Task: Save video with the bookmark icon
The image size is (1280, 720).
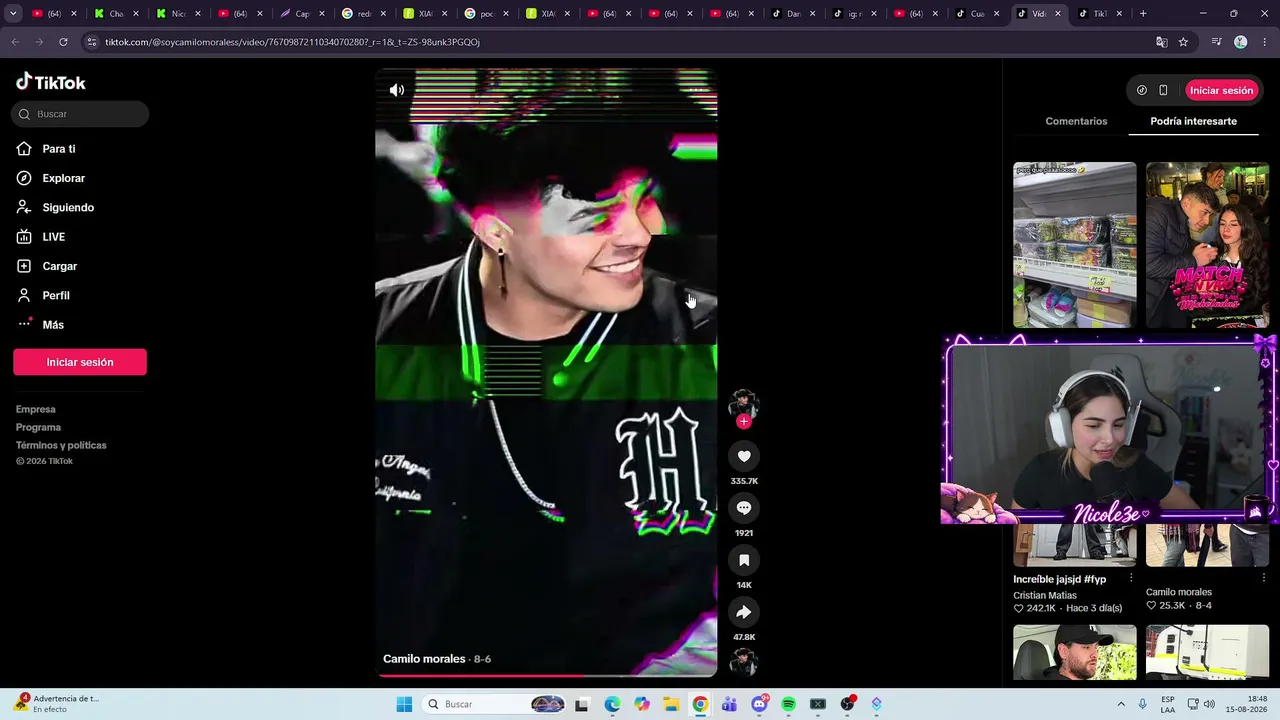Action: (744, 561)
